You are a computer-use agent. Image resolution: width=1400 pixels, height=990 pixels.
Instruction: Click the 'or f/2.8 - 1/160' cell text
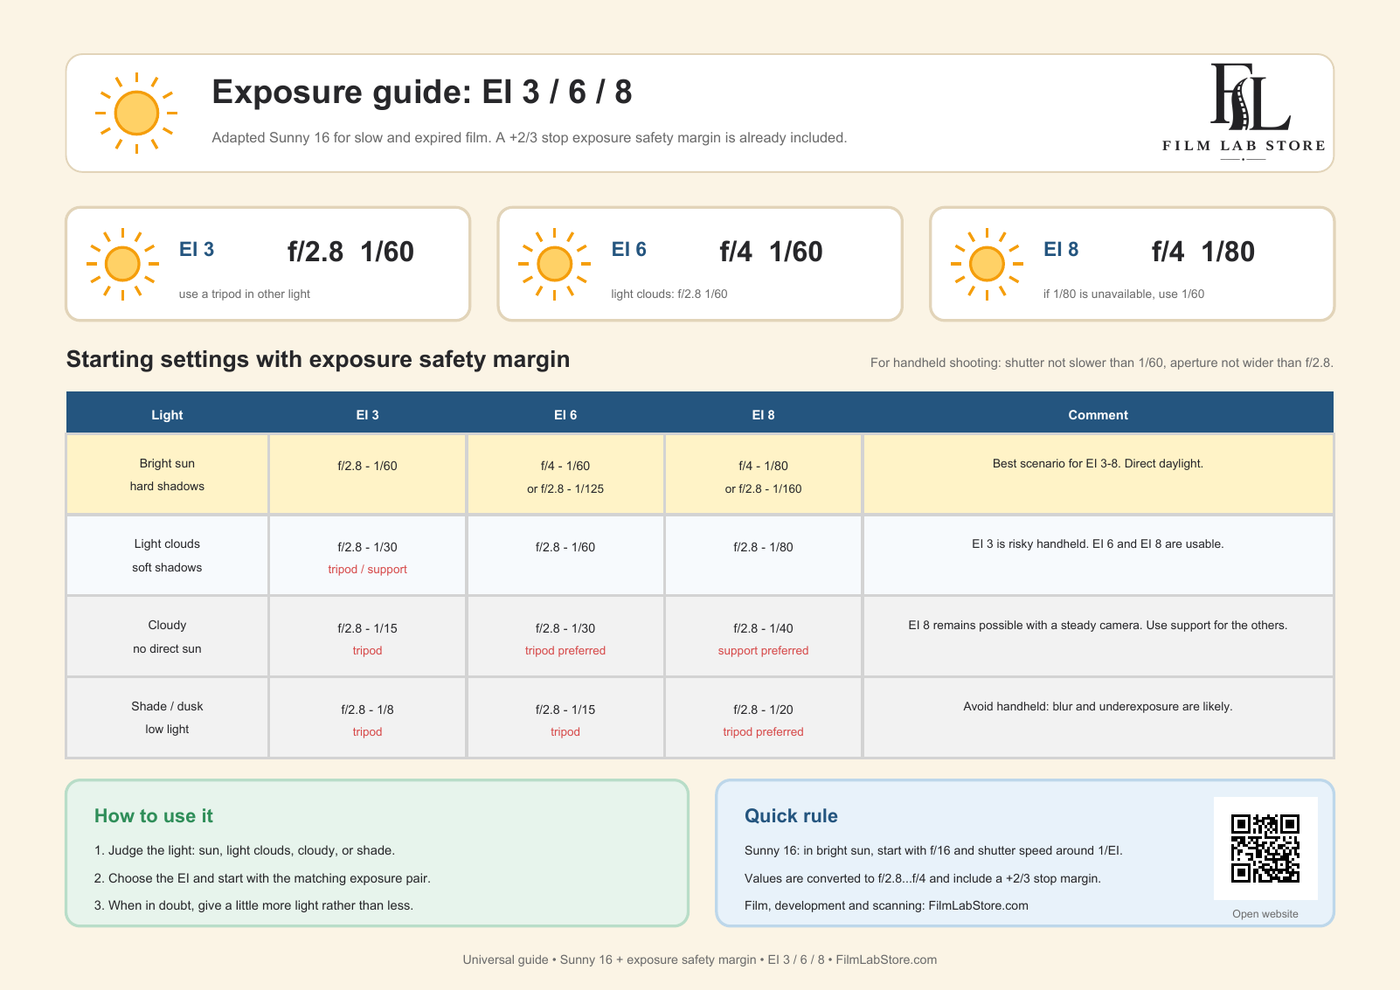(763, 489)
